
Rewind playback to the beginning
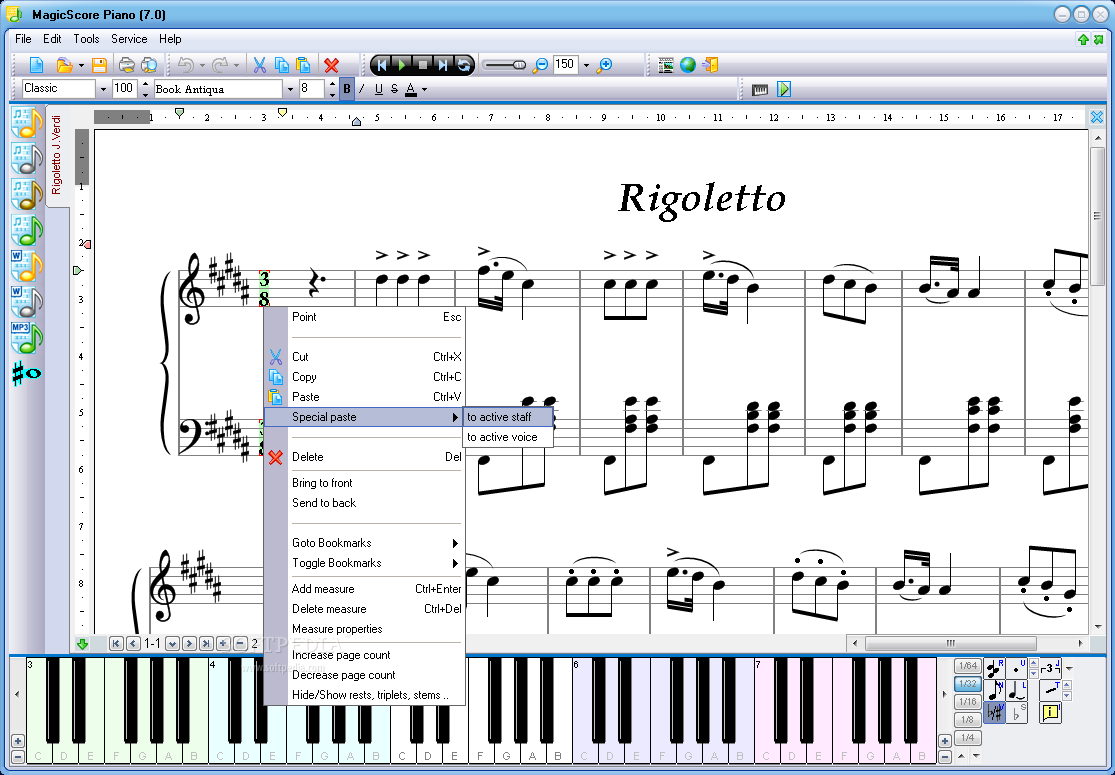[x=382, y=65]
